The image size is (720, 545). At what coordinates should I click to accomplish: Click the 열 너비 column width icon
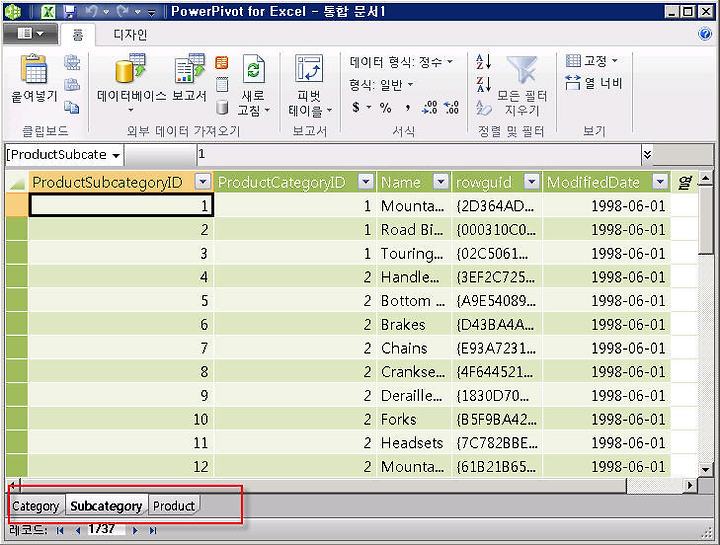tap(573, 83)
